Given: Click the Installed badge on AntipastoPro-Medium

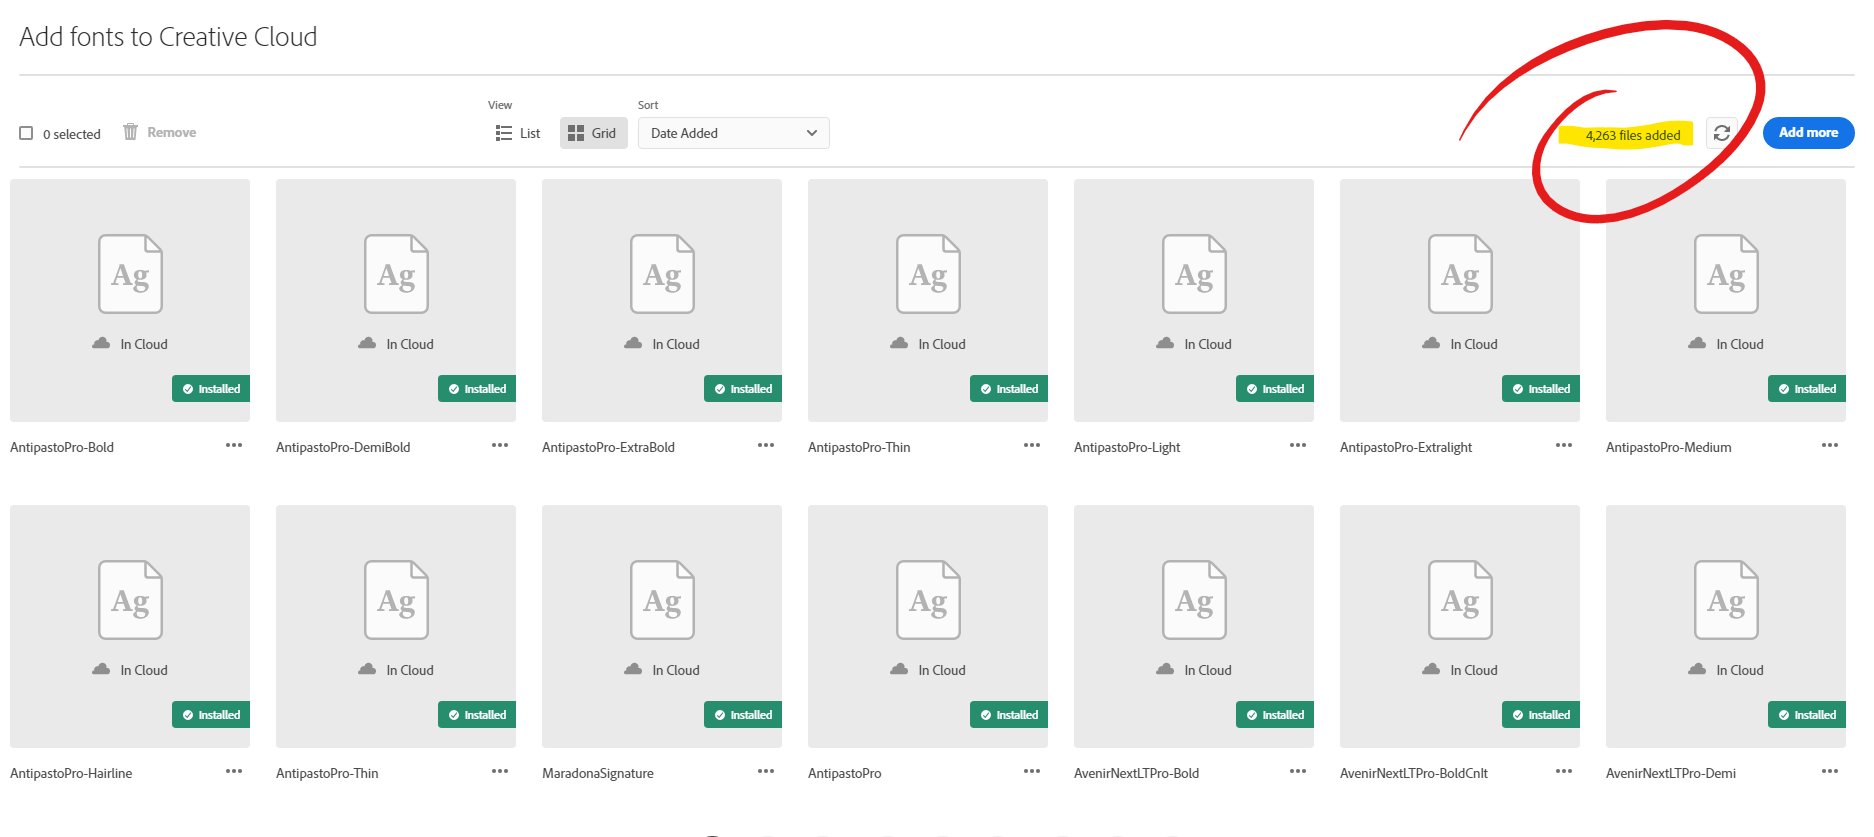Looking at the screenshot, I should [x=1807, y=389].
